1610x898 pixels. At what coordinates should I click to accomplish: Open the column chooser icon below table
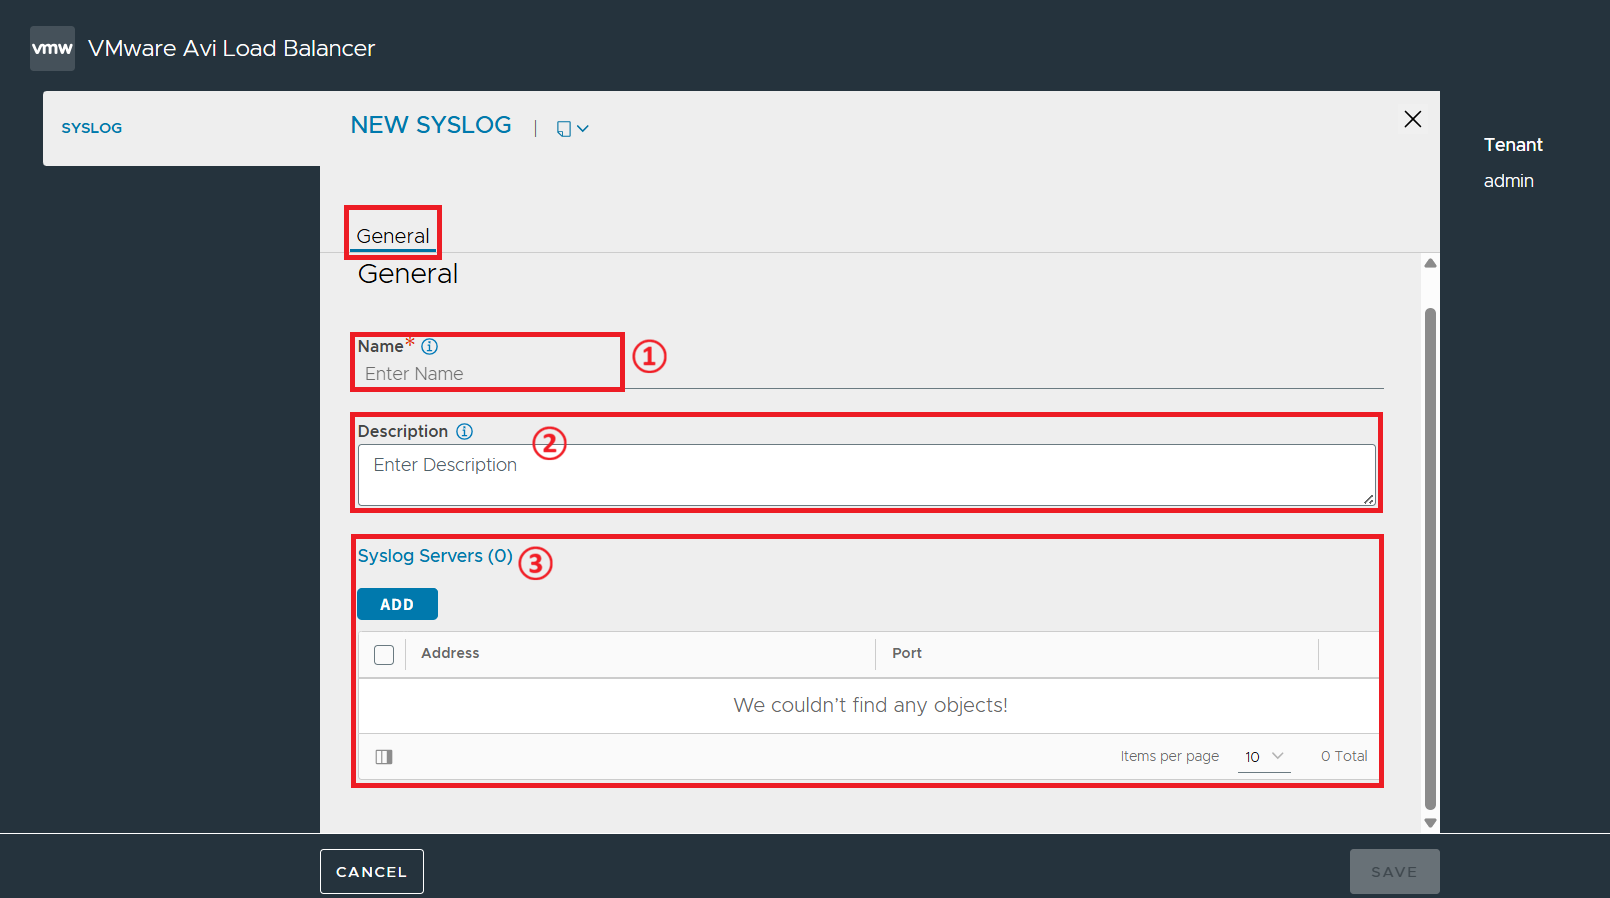(384, 757)
